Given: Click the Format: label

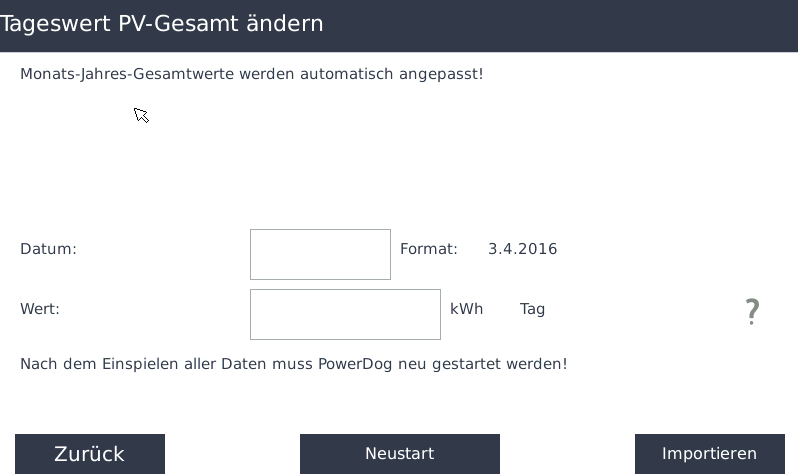Looking at the screenshot, I should (429, 249).
